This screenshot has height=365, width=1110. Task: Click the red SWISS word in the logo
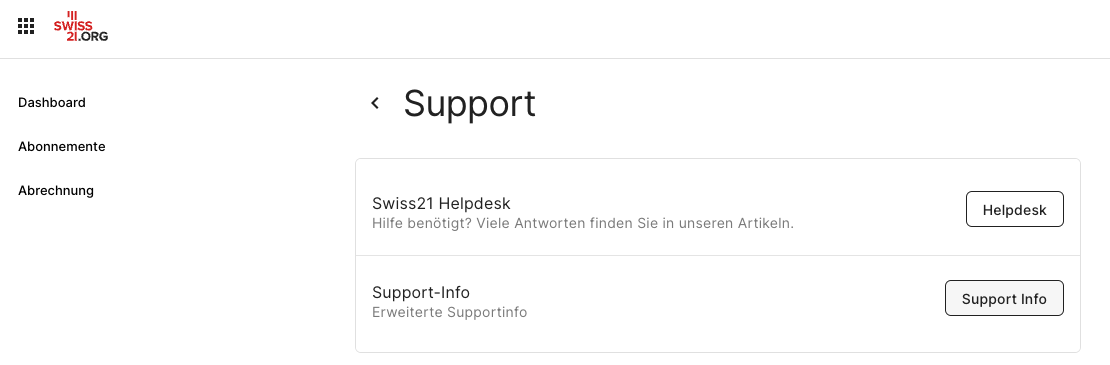point(73,26)
